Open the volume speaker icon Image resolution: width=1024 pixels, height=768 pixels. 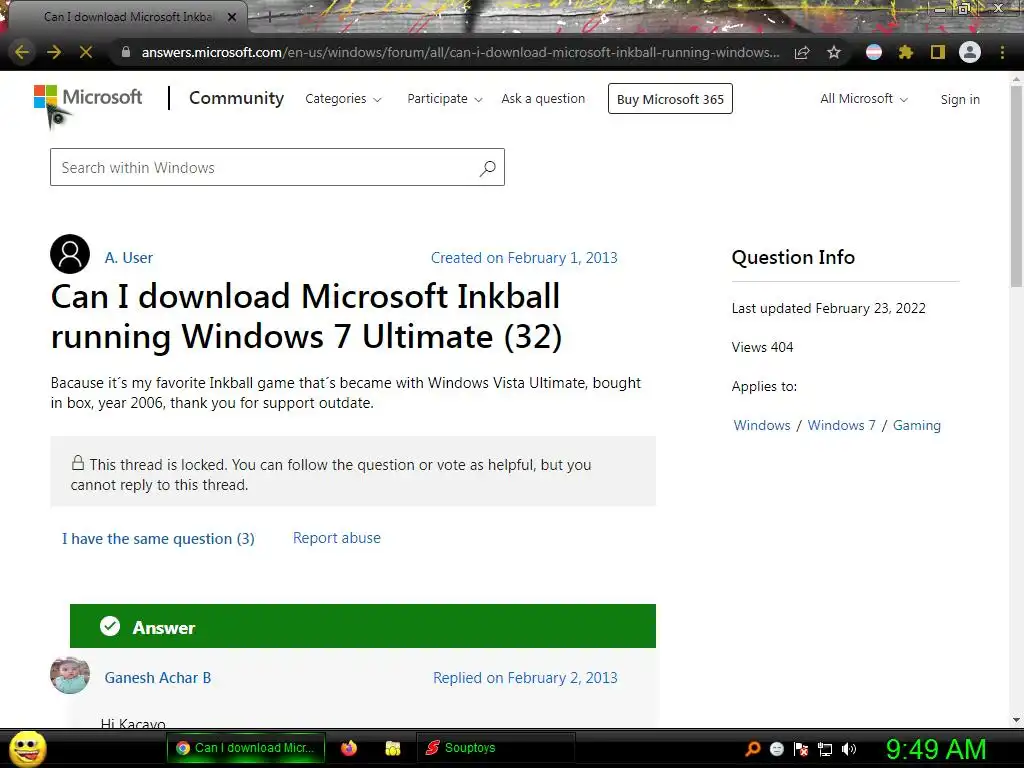click(x=849, y=749)
